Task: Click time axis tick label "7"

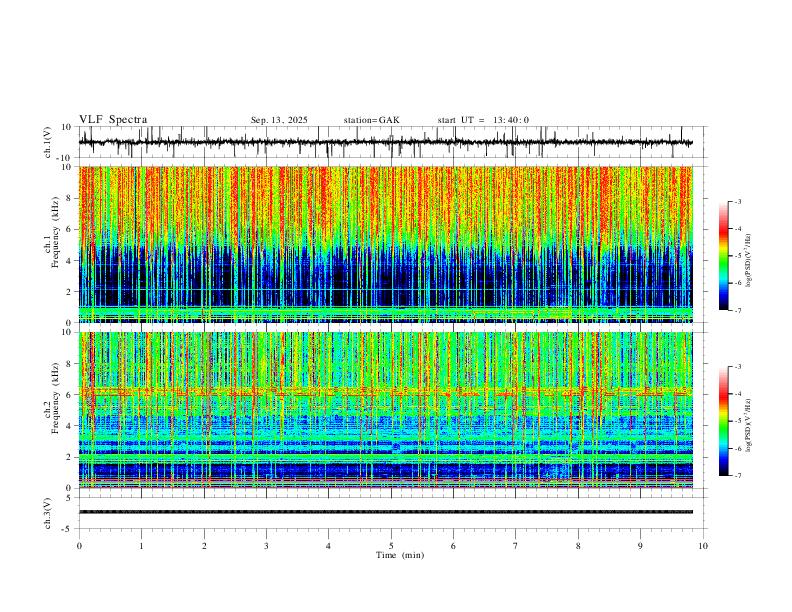Action: 516,546
